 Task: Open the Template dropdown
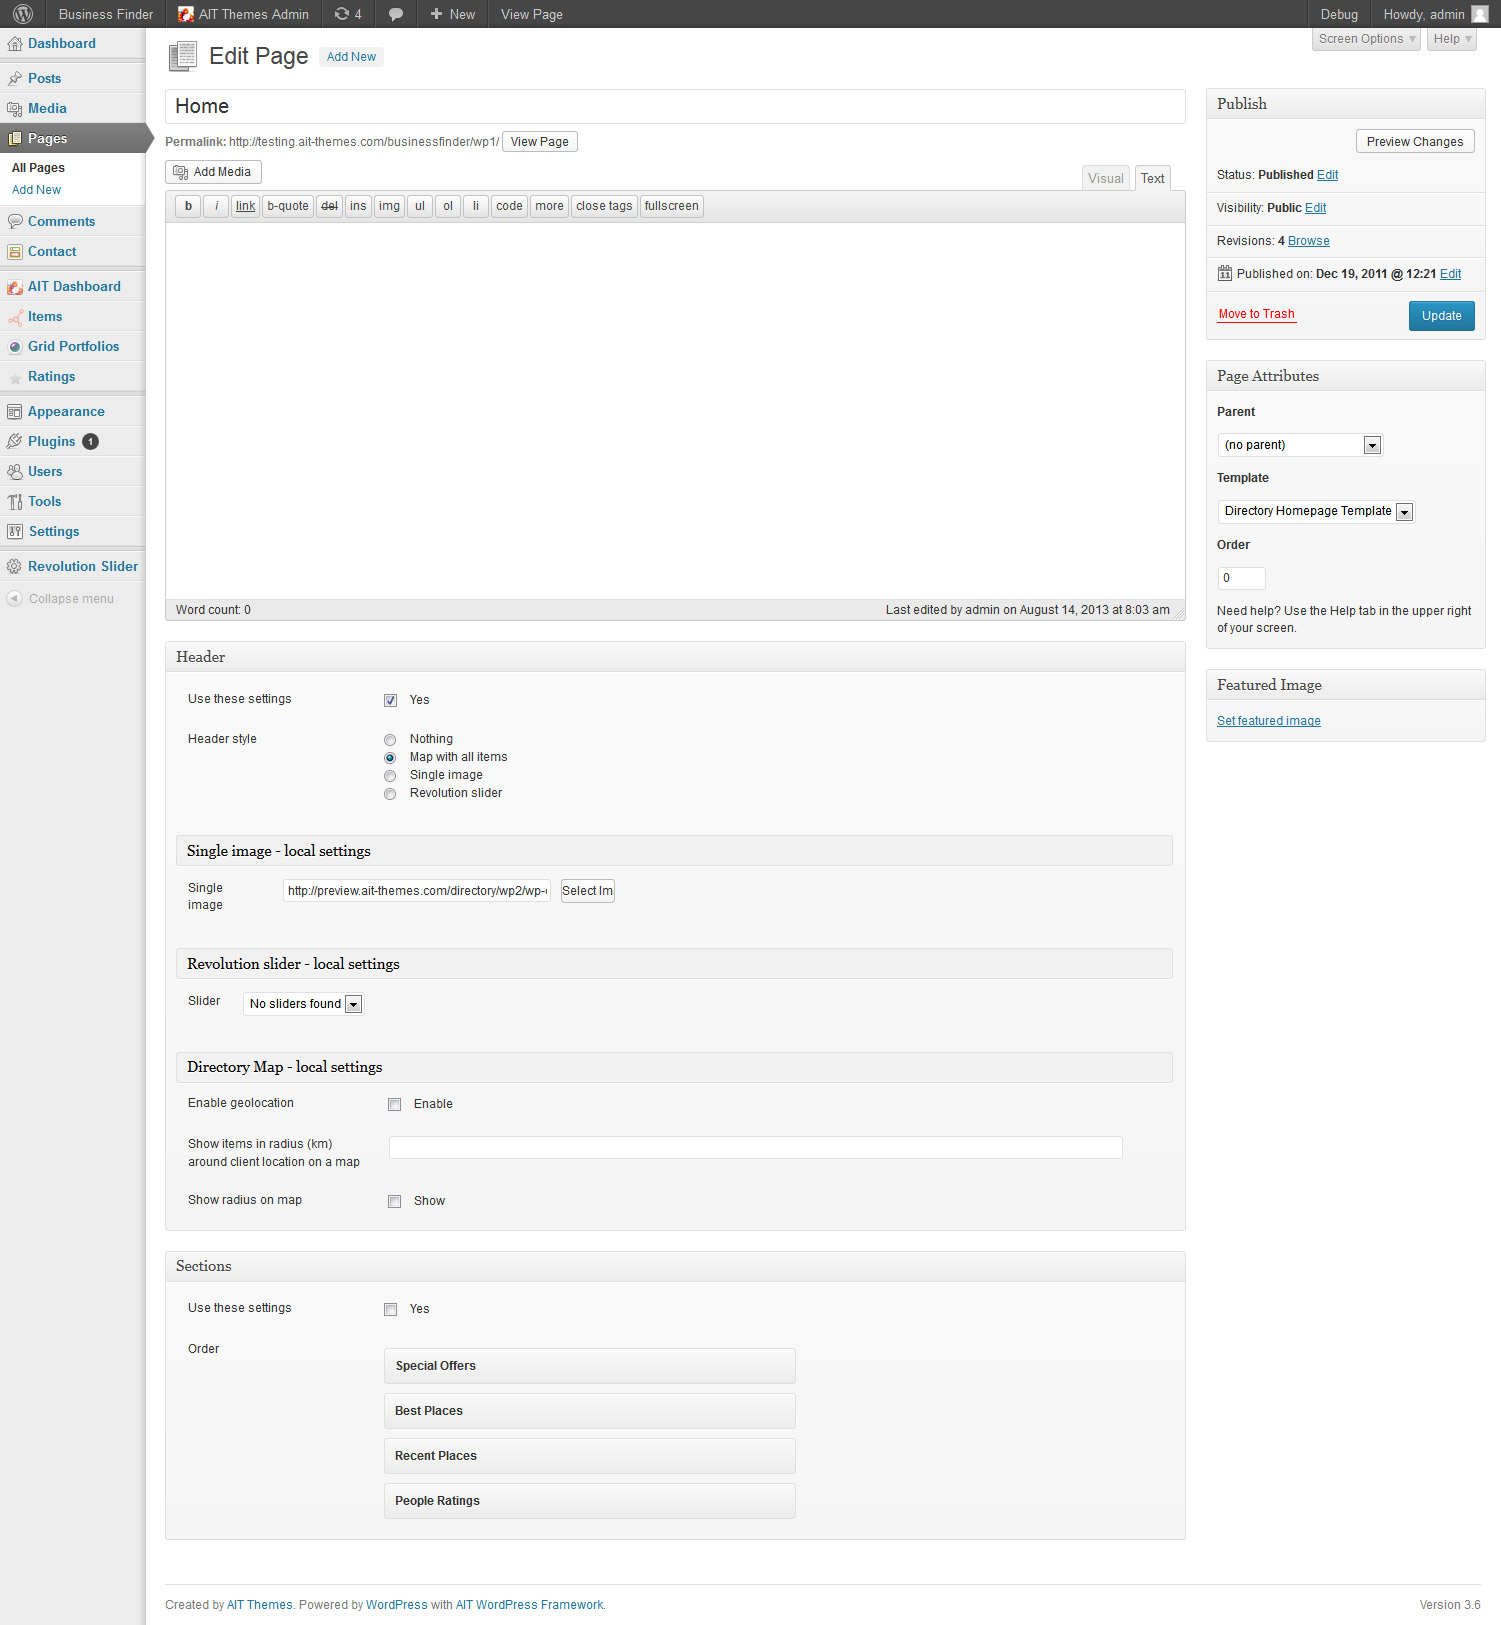pos(1315,511)
